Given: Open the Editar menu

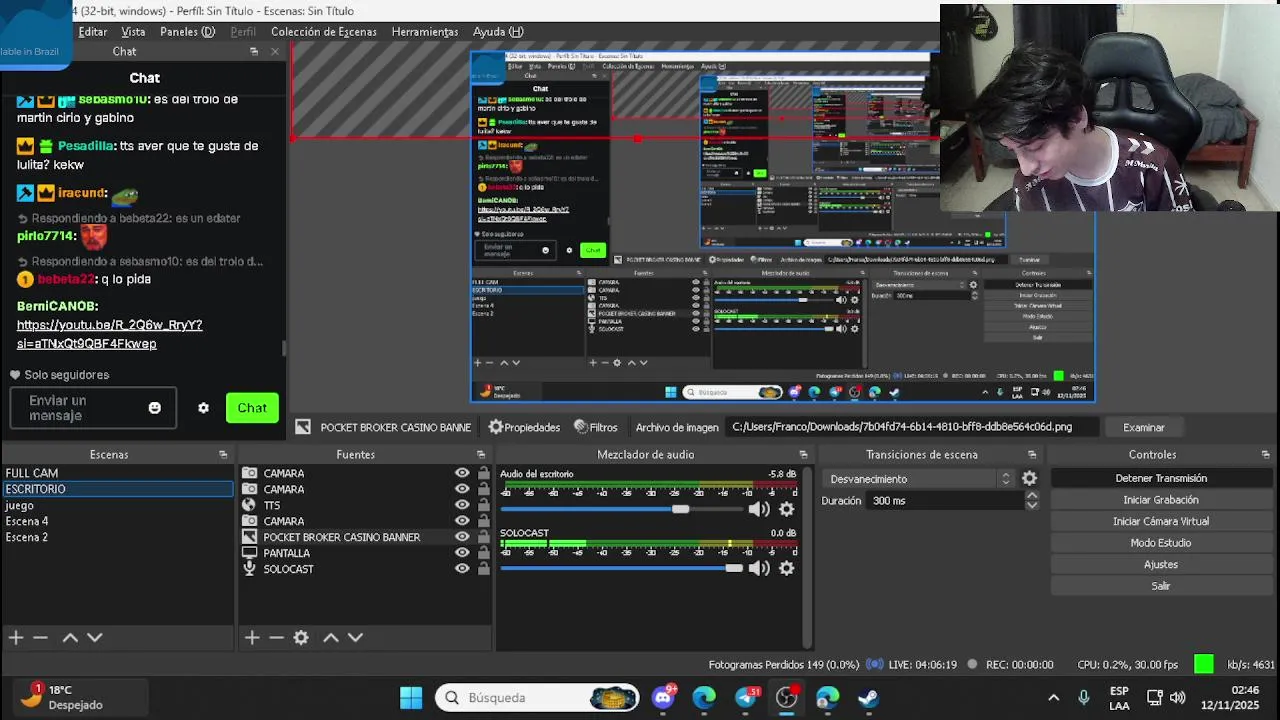Looking at the screenshot, I should point(92,31).
